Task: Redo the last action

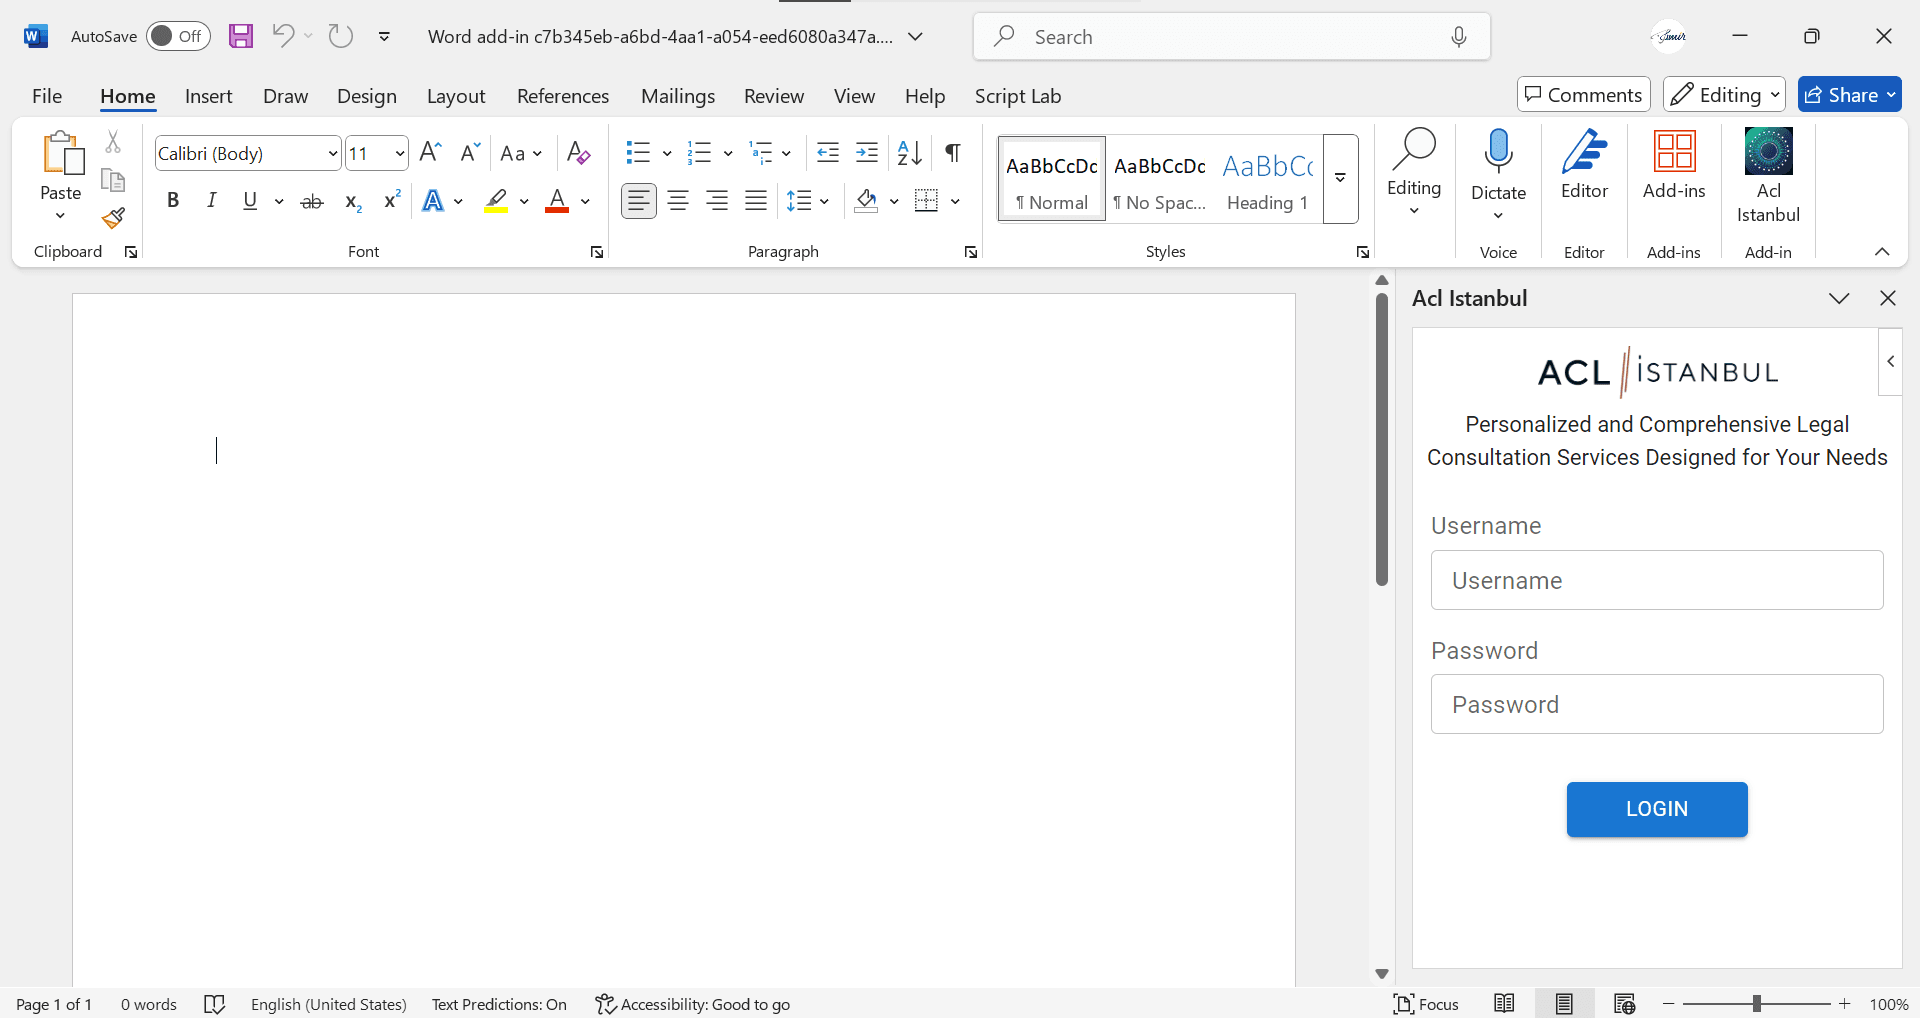Action: coord(341,36)
